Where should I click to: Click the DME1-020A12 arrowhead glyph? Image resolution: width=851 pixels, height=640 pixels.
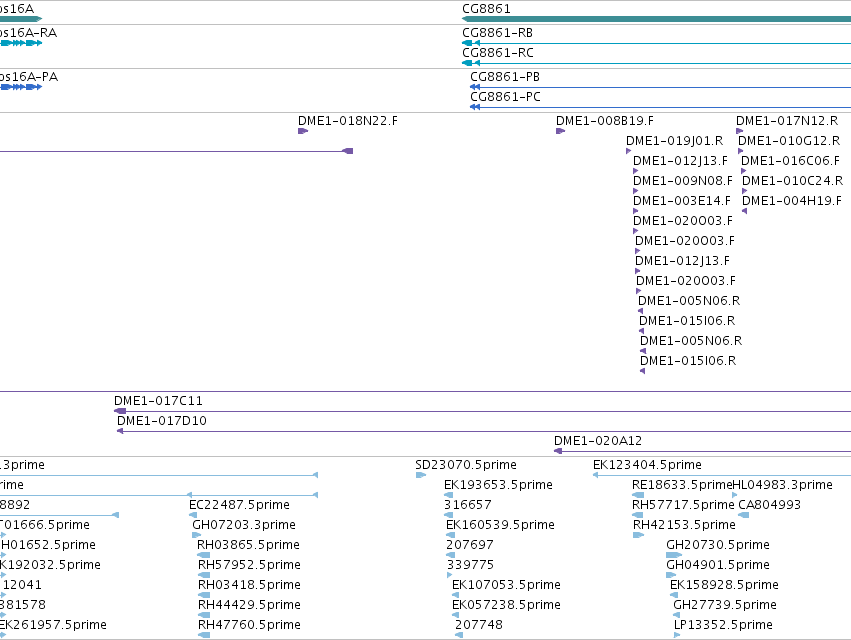tap(558, 451)
